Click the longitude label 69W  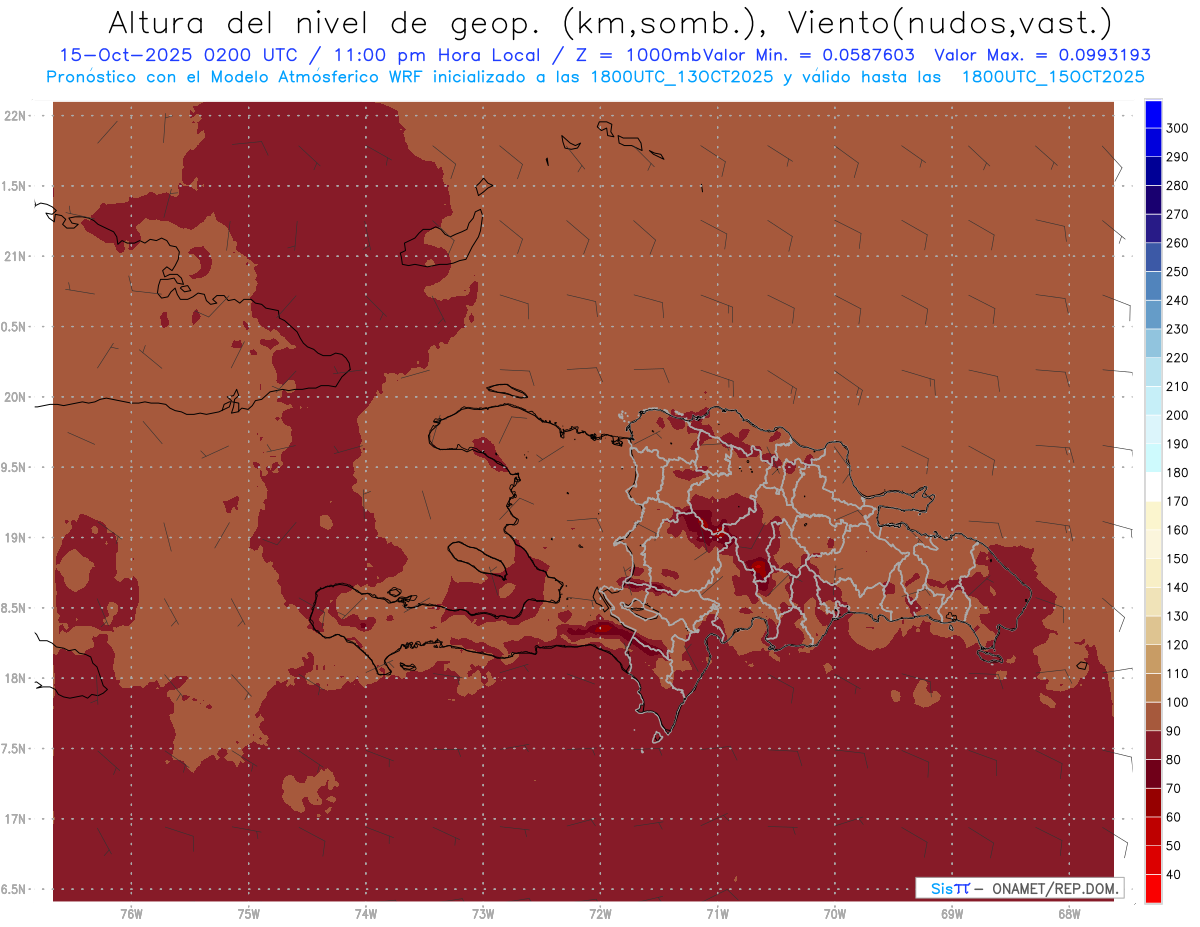tap(952, 914)
